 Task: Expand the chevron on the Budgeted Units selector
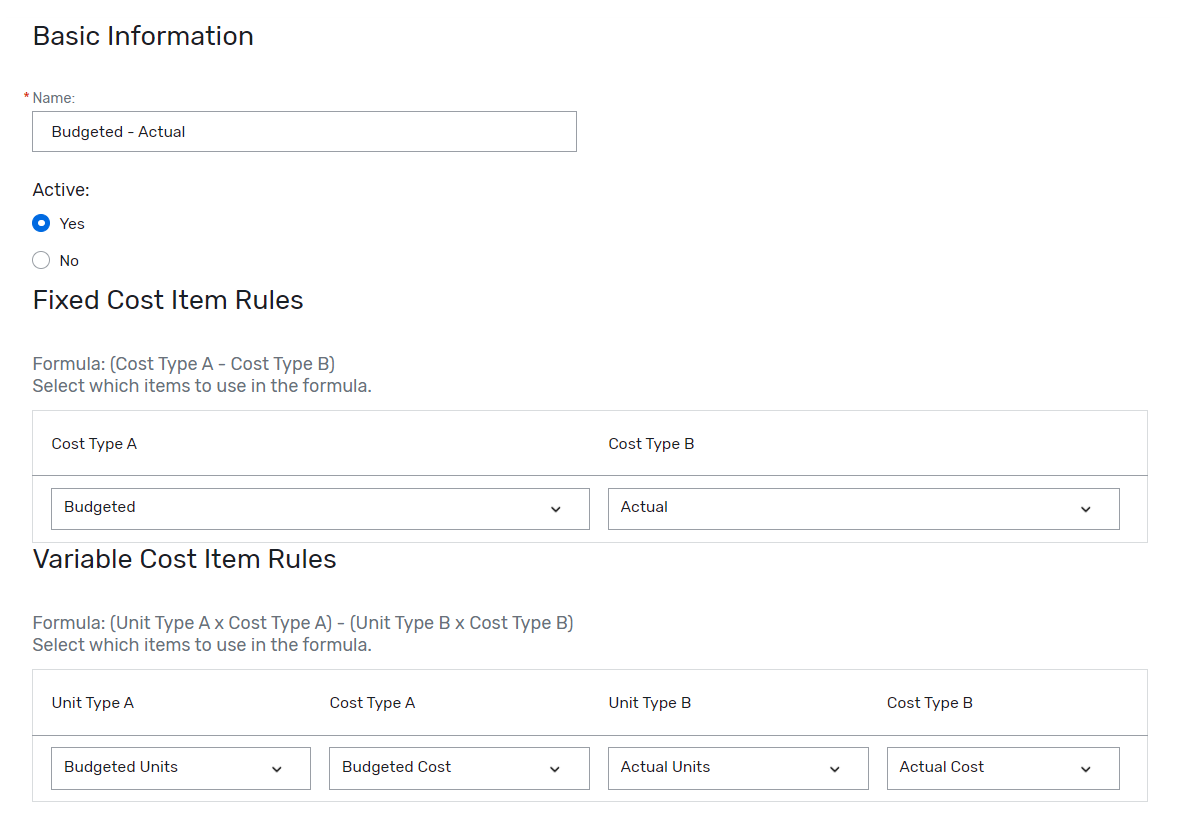(278, 768)
